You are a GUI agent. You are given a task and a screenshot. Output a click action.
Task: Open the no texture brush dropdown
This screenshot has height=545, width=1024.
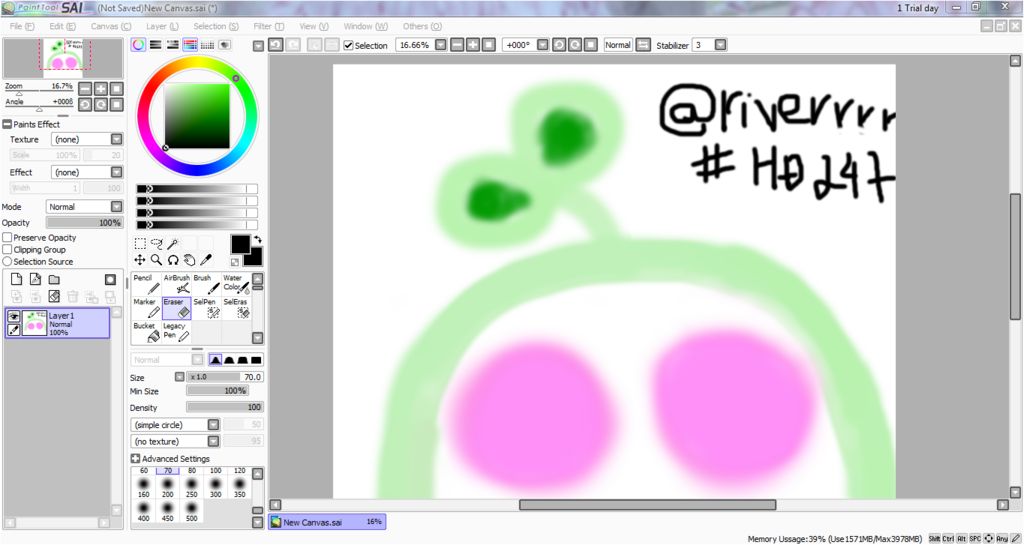213,441
